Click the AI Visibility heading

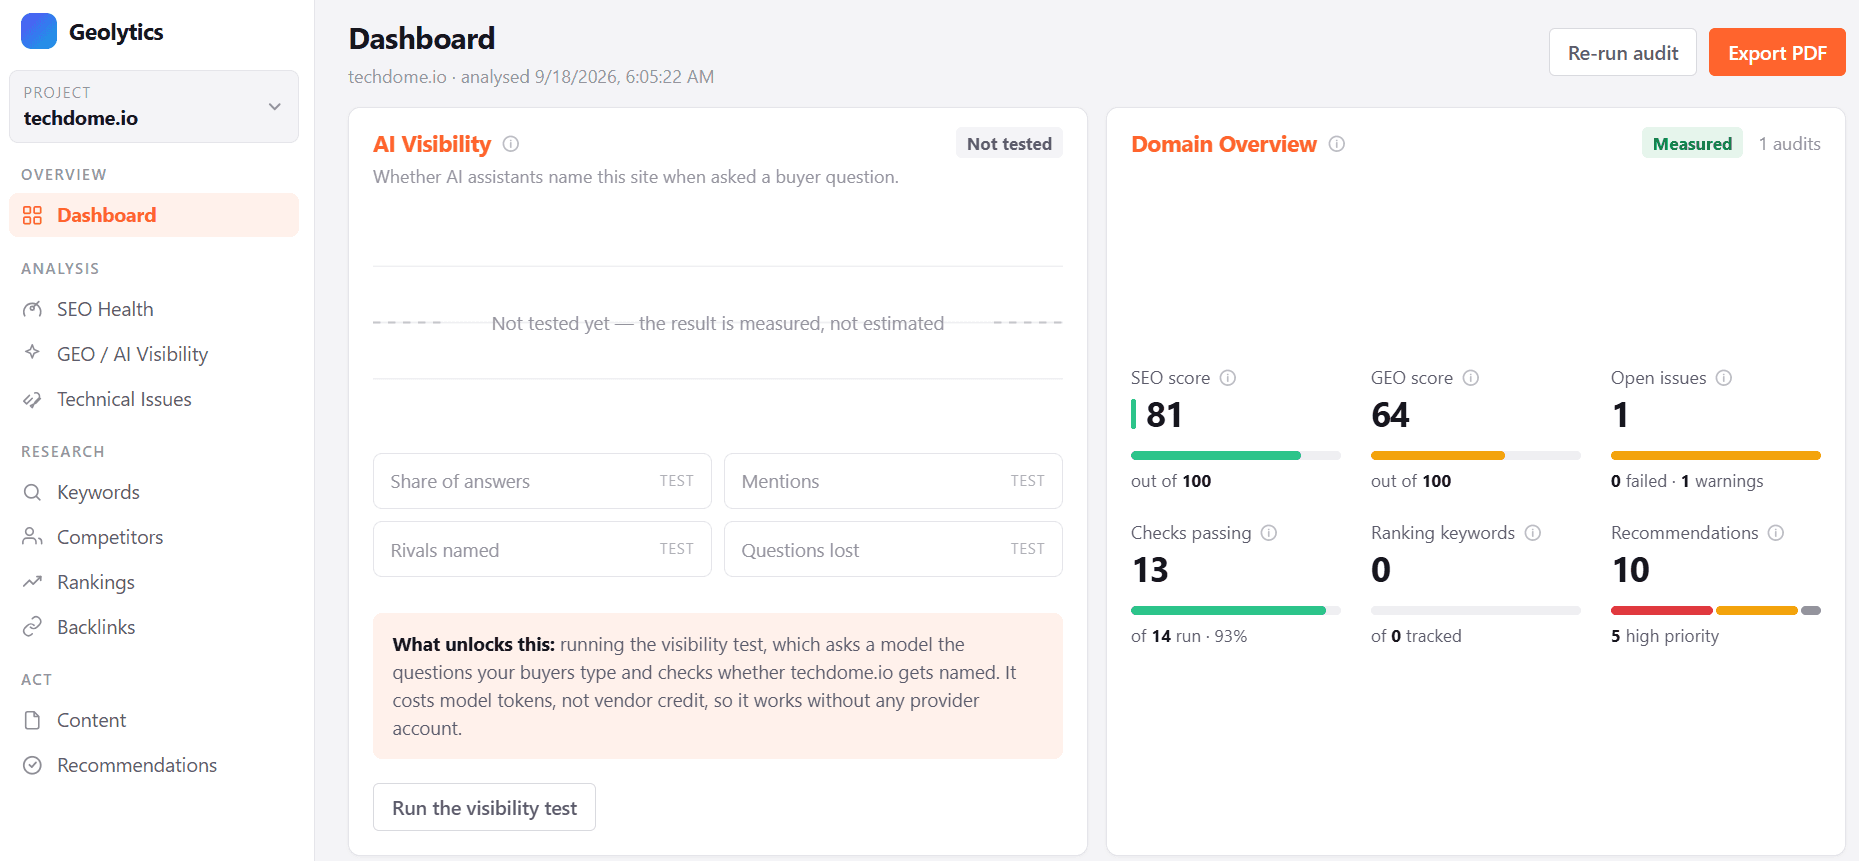(432, 144)
